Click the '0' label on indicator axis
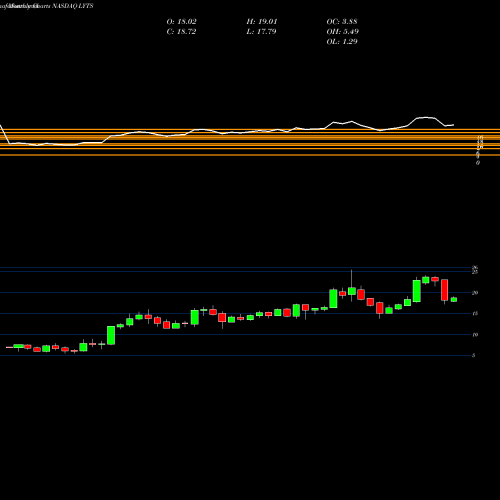 478,163
